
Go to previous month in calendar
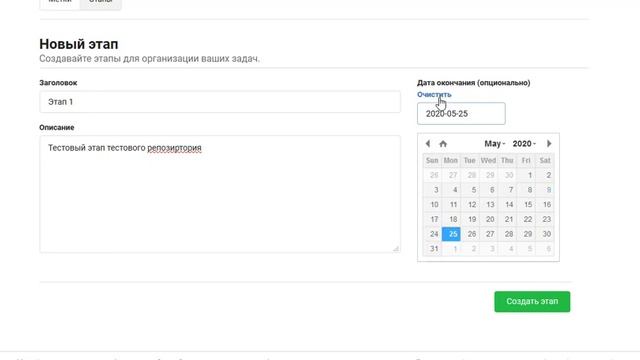(427, 144)
